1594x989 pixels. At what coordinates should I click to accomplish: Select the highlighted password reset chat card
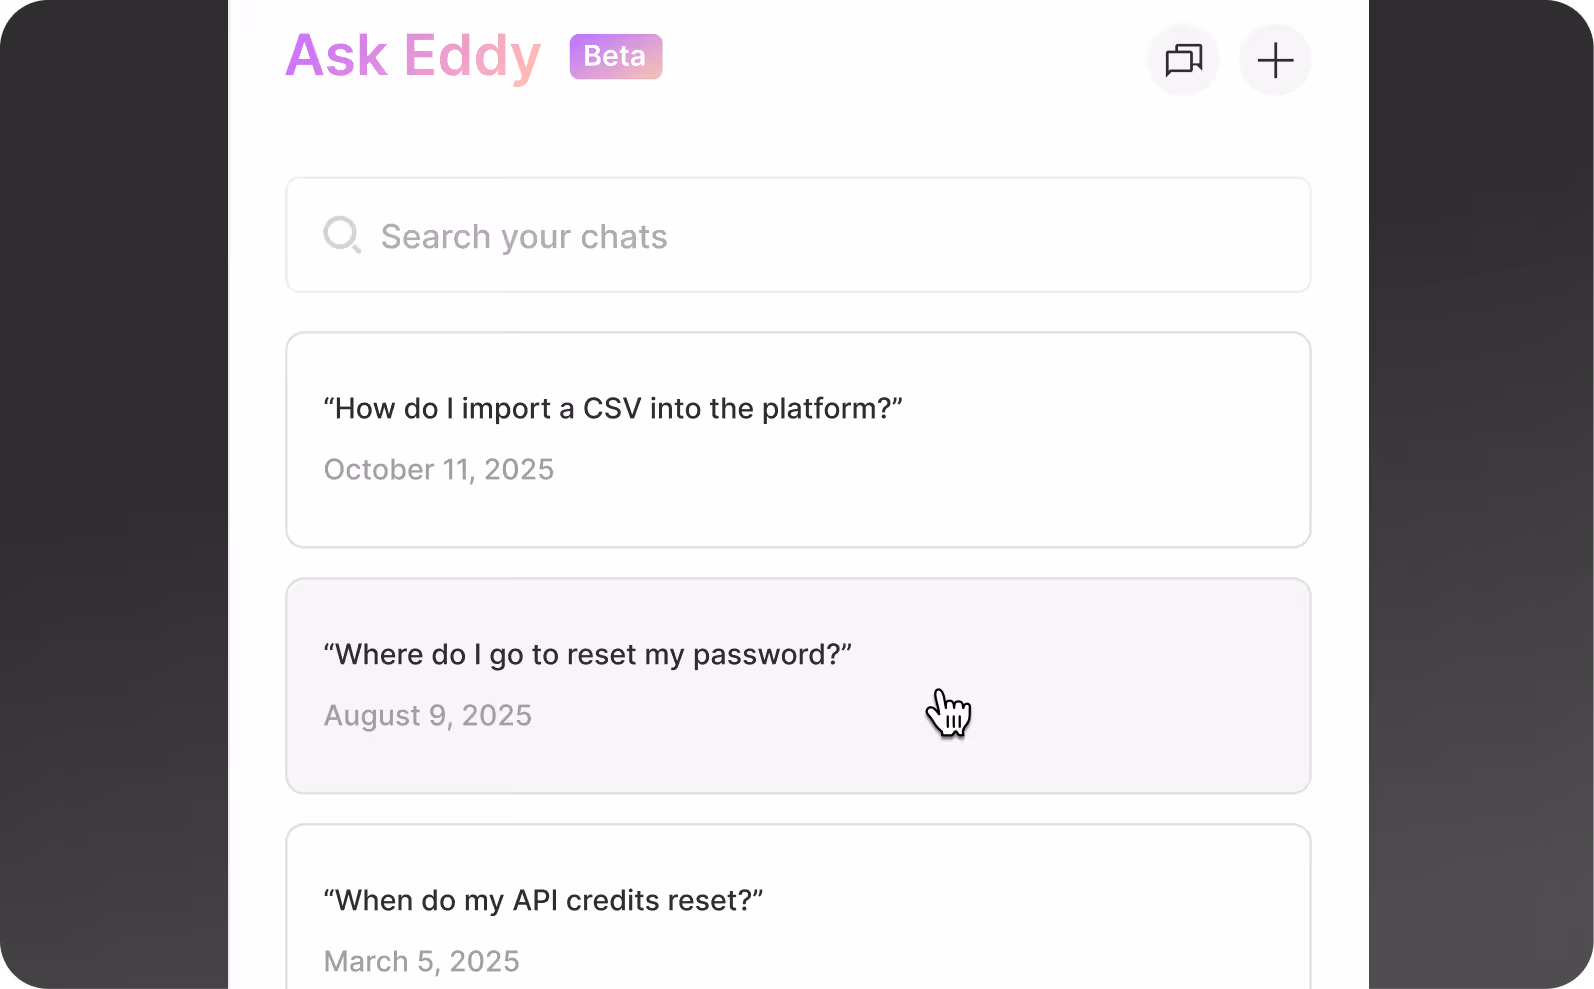[798, 686]
